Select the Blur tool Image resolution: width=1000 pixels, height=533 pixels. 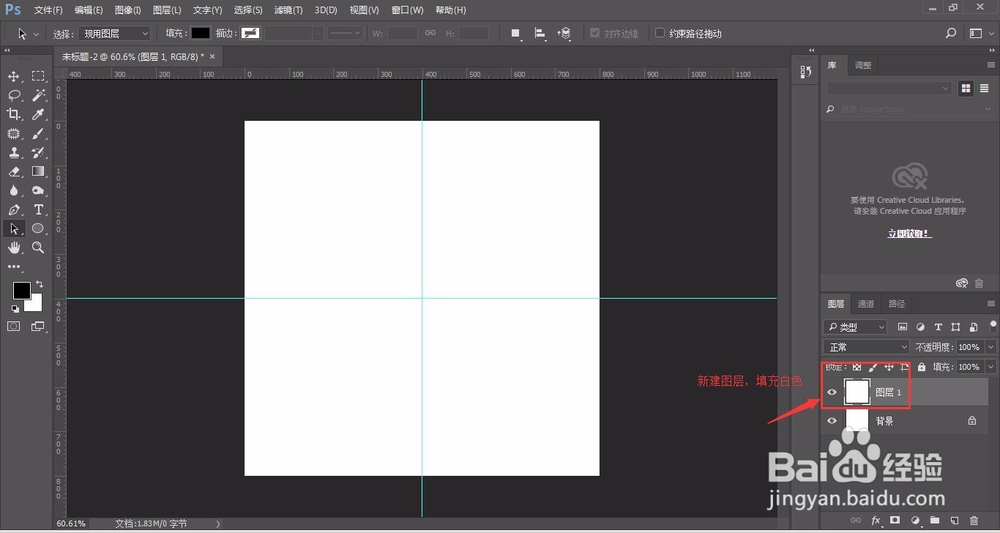(x=13, y=191)
